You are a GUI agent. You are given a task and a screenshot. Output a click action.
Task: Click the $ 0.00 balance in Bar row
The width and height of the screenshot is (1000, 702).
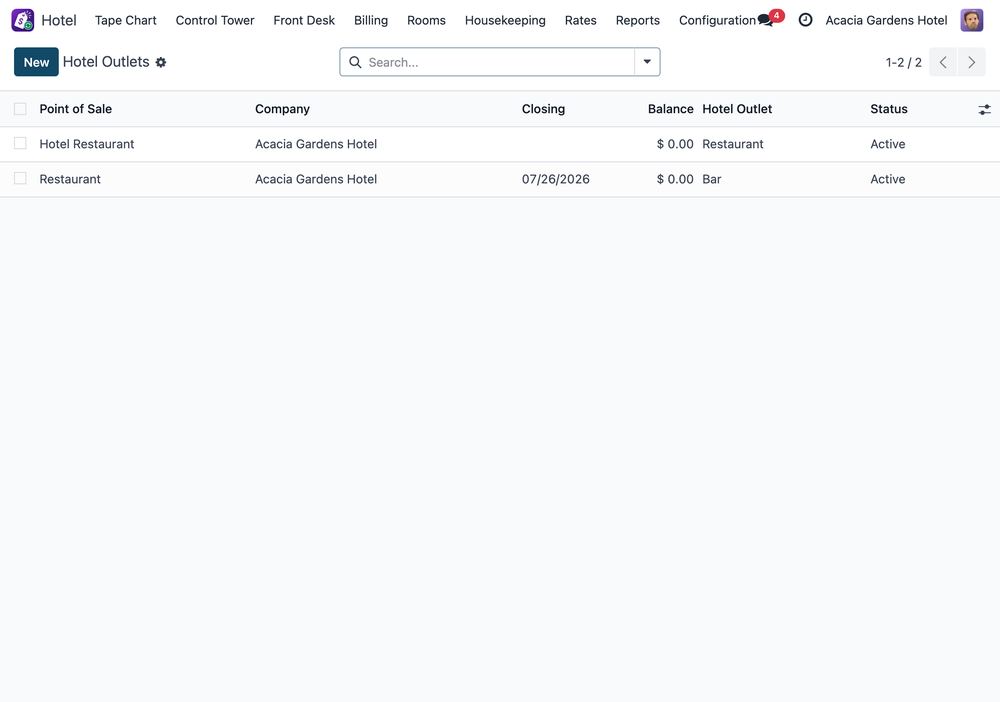(x=675, y=179)
